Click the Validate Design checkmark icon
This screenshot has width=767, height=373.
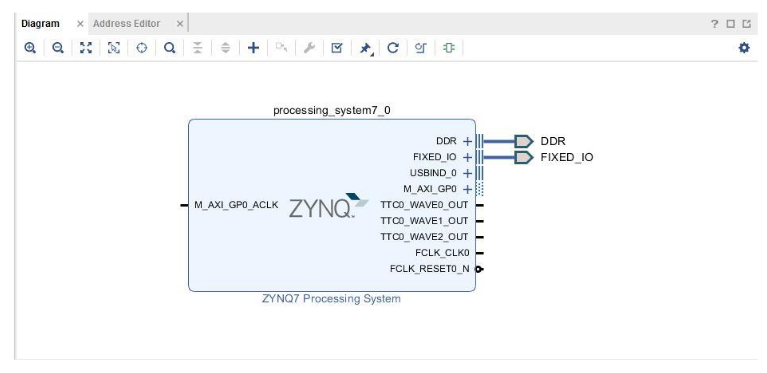[337, 48]
